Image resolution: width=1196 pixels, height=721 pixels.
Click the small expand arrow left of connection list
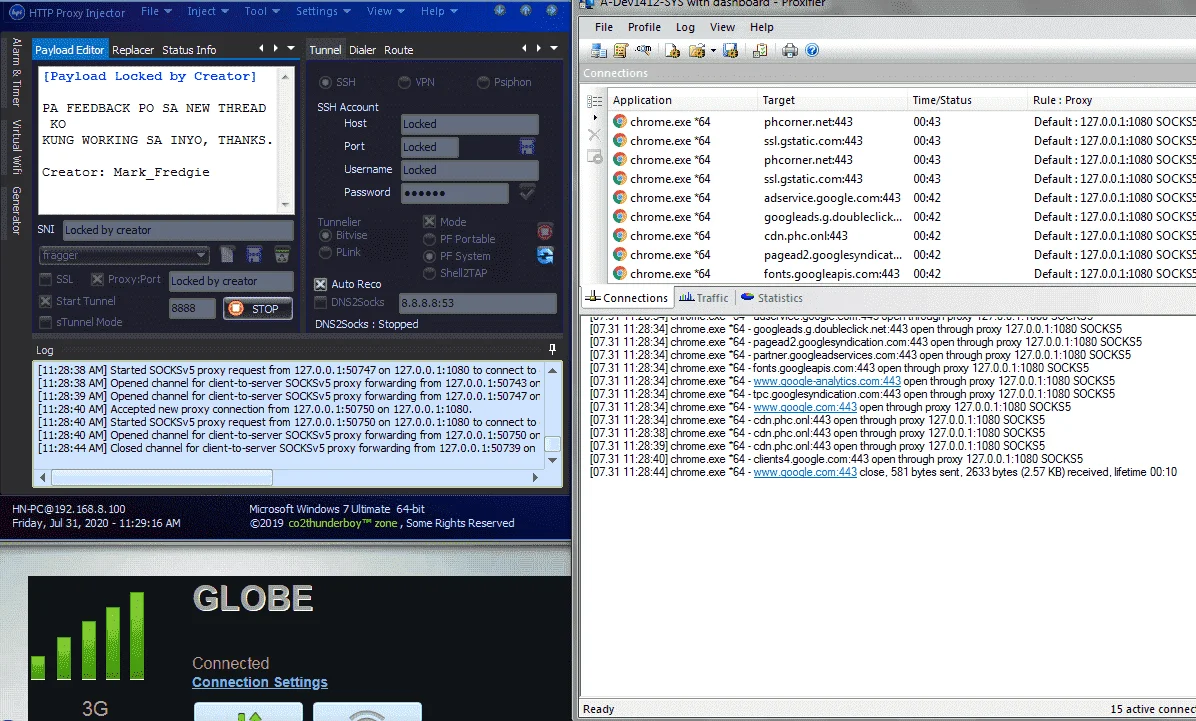point(595,118)
